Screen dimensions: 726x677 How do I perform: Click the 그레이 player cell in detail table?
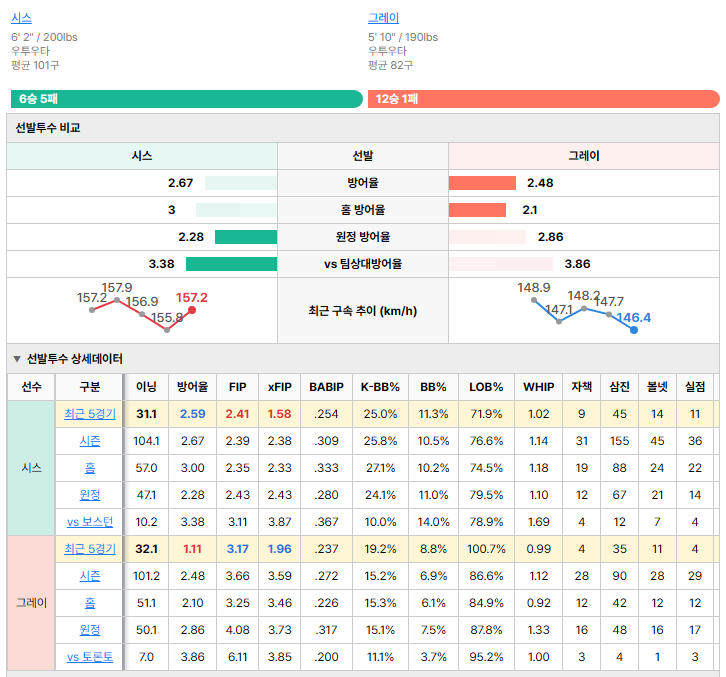click(x=31, y=602)
